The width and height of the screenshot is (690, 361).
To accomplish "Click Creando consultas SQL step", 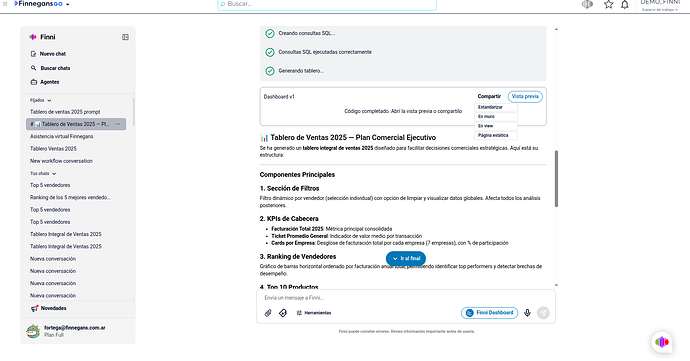I will (306, 33).
